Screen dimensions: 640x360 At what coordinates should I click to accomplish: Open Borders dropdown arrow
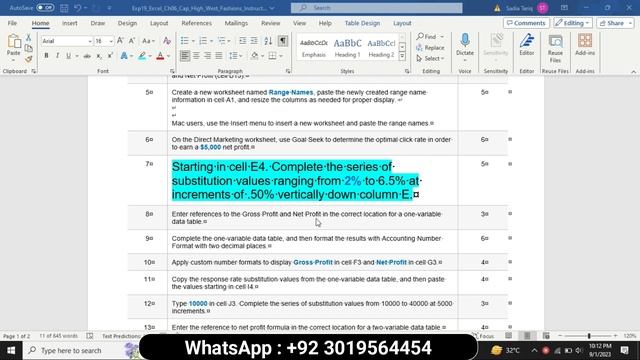point(281,56)
